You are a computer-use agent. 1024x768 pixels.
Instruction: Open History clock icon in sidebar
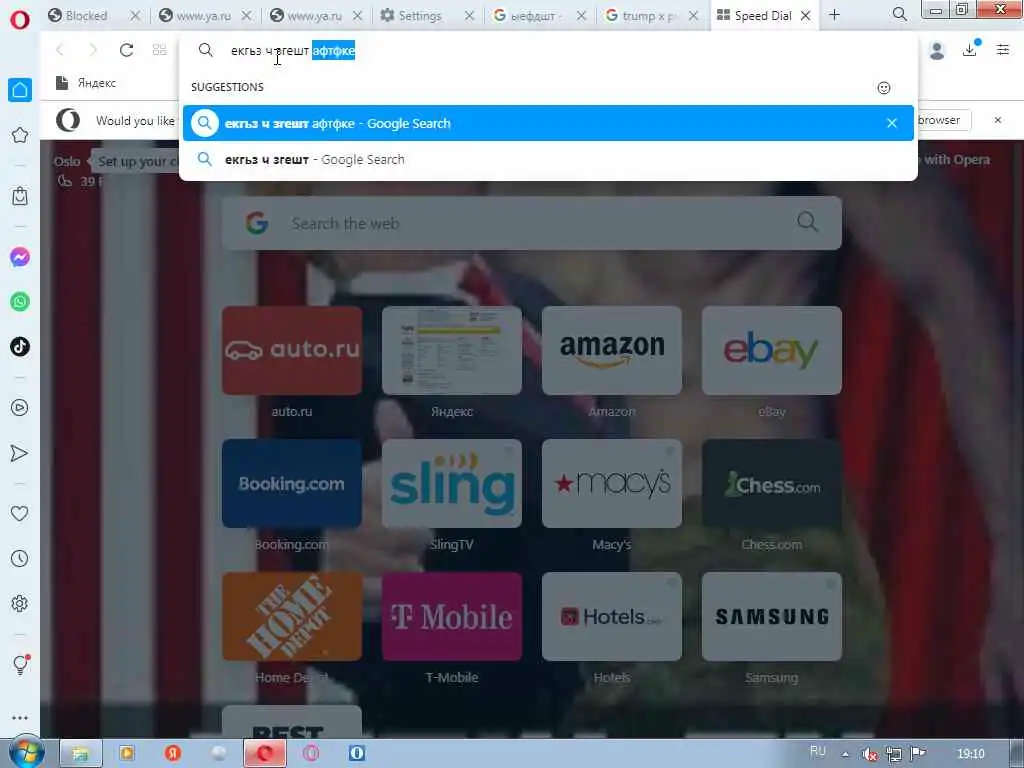click(x=20, y=558)
